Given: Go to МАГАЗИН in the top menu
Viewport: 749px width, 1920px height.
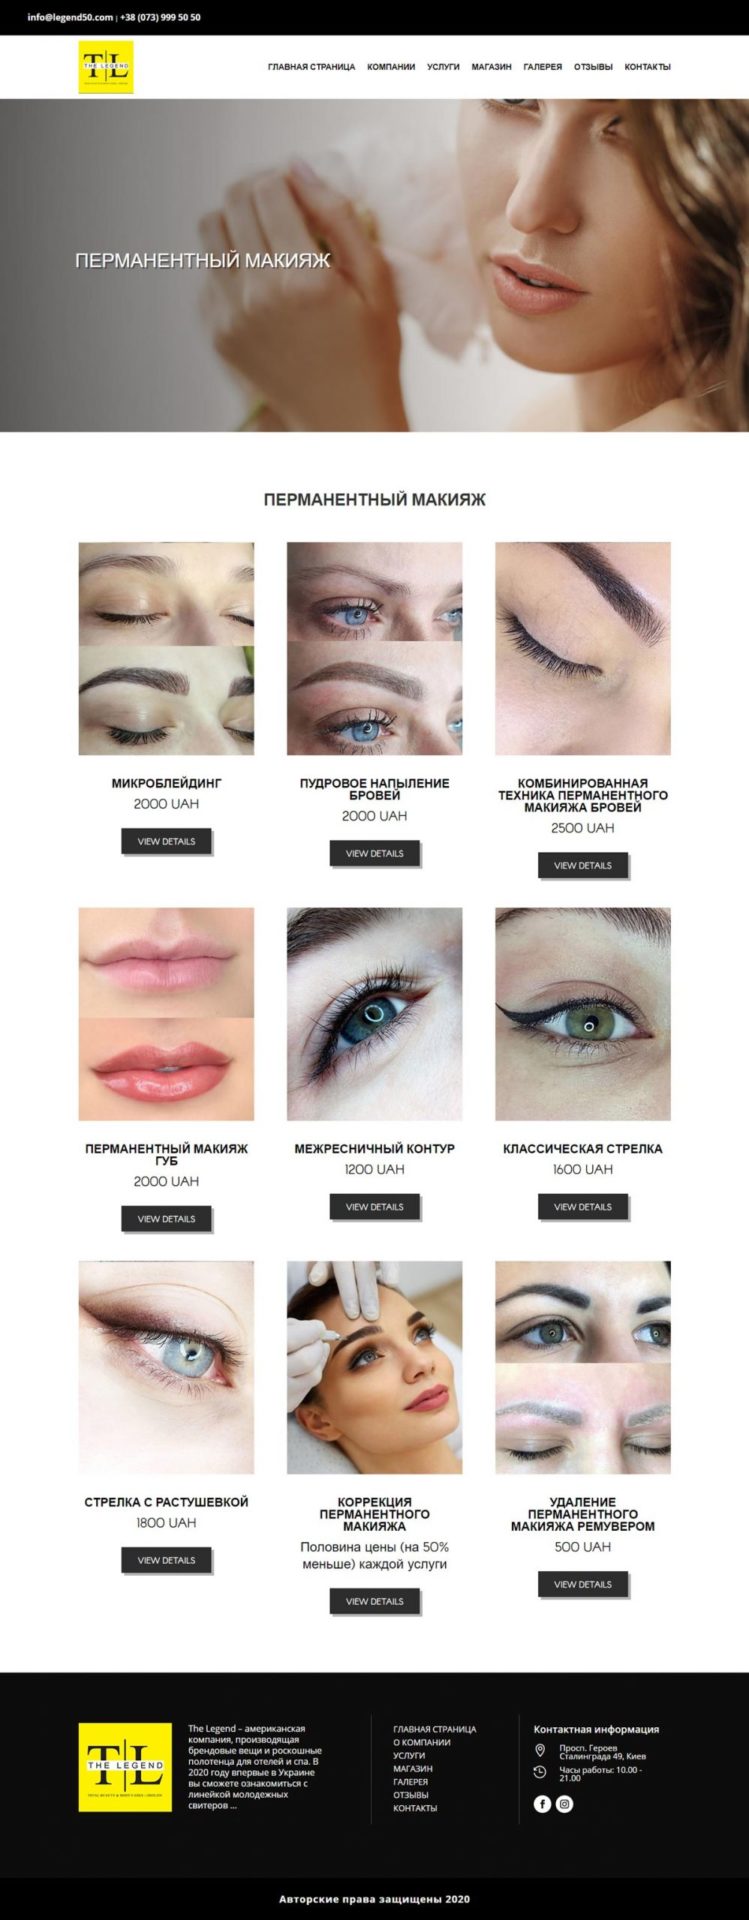Looking at the screenshot, I should [x=491, y=67].
